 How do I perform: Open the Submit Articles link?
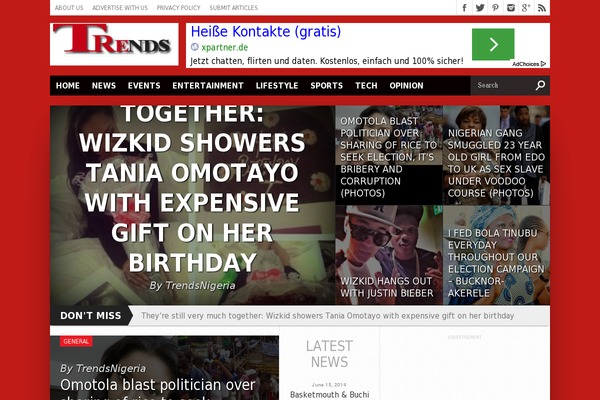click(233, 8)
